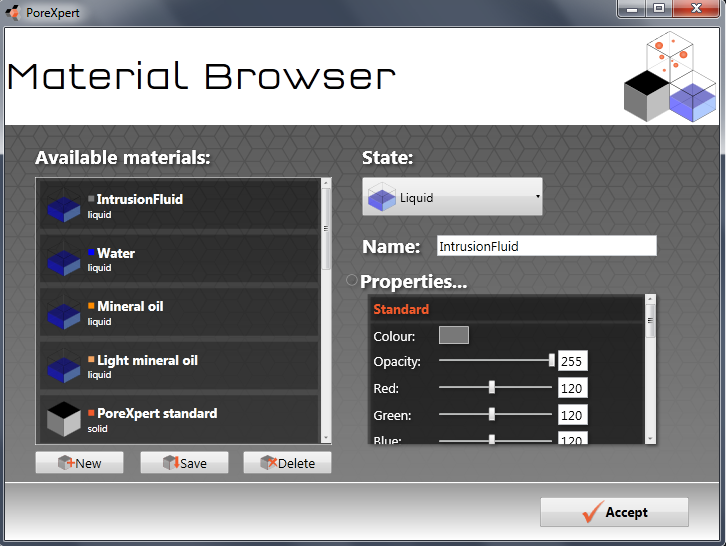
Task: Click the Liquid state cube icon
Action: (381, 198)
